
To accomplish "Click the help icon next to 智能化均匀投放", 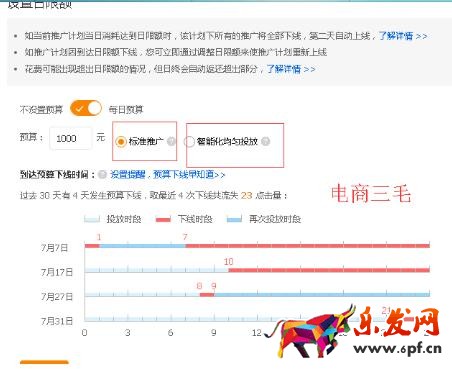I will [266, 141].
